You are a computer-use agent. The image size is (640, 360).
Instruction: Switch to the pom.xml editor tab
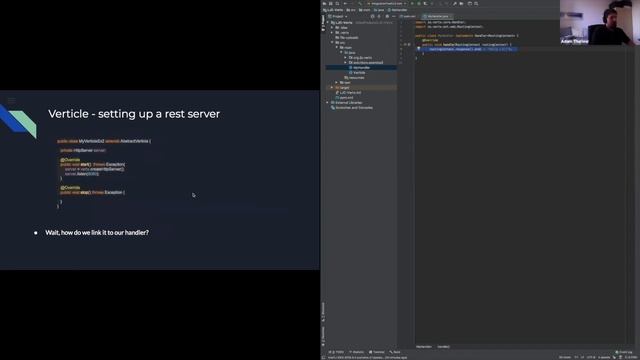408,16
